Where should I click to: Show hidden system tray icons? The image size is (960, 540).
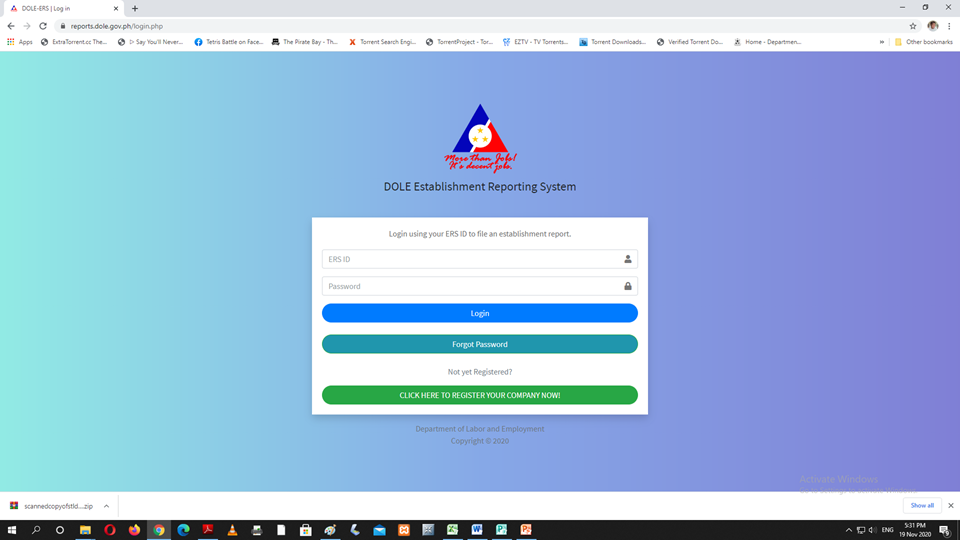(x=849, y=530)
